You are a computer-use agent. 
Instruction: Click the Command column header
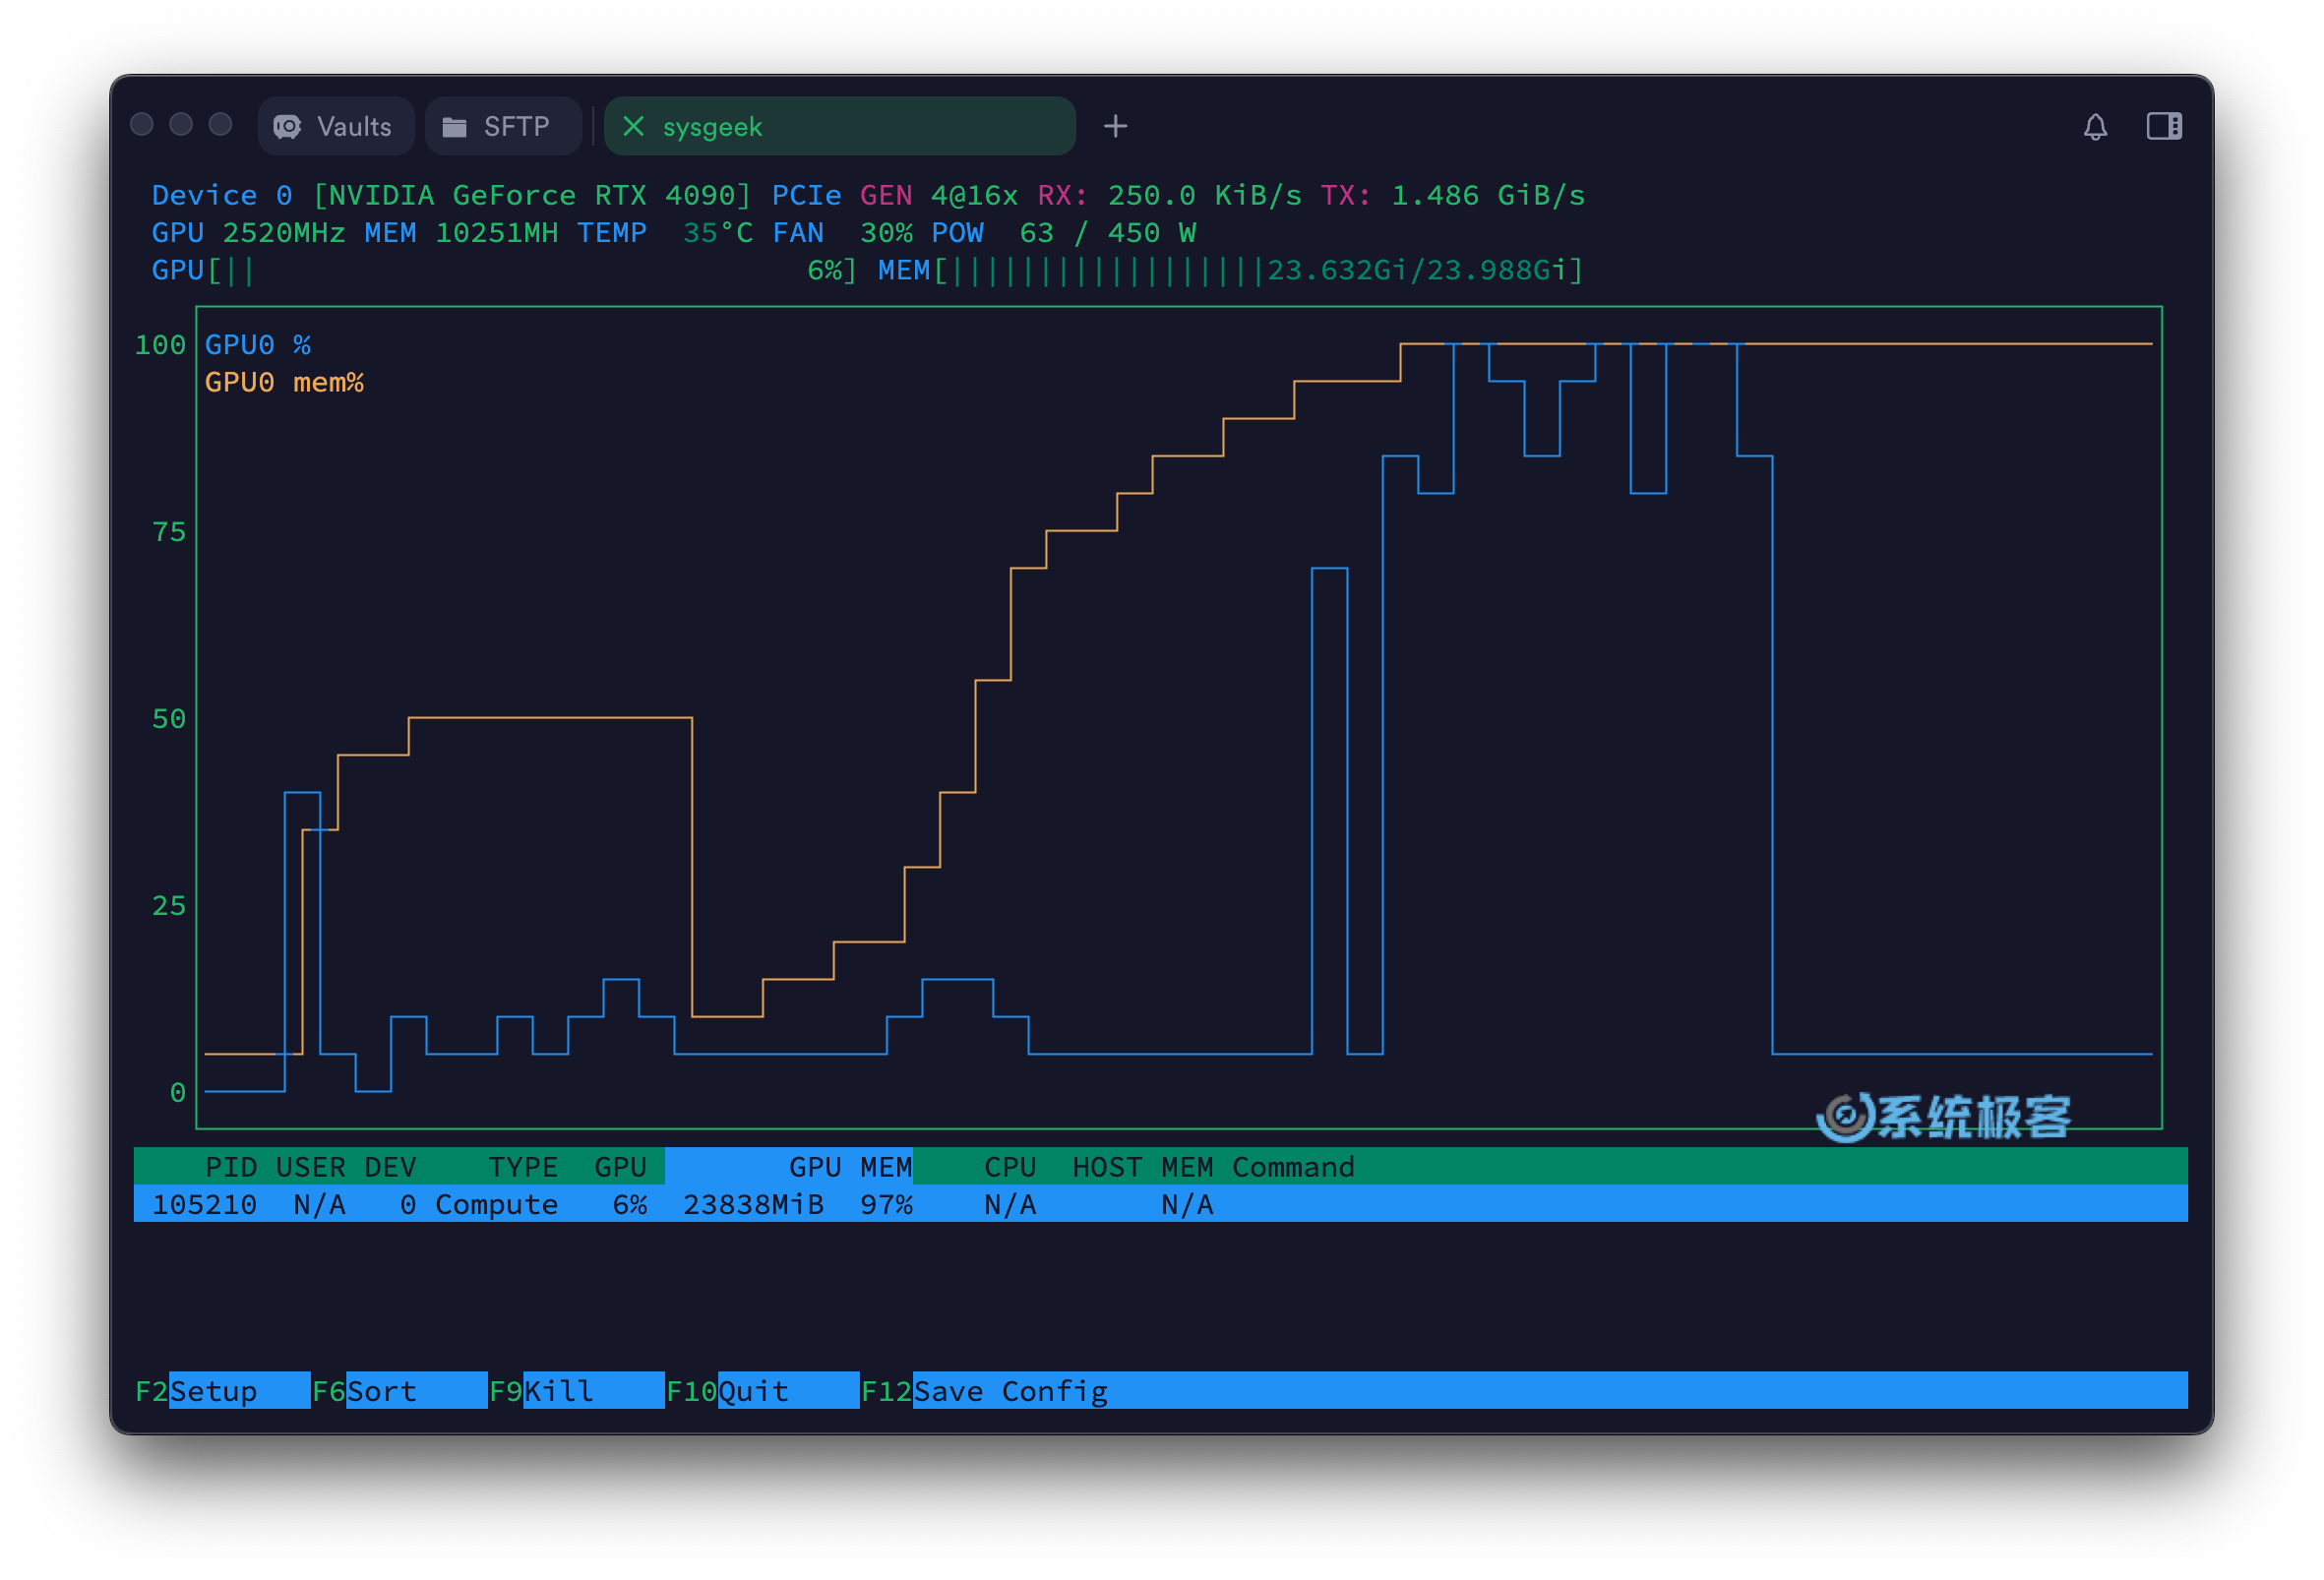point(1292,1166)
